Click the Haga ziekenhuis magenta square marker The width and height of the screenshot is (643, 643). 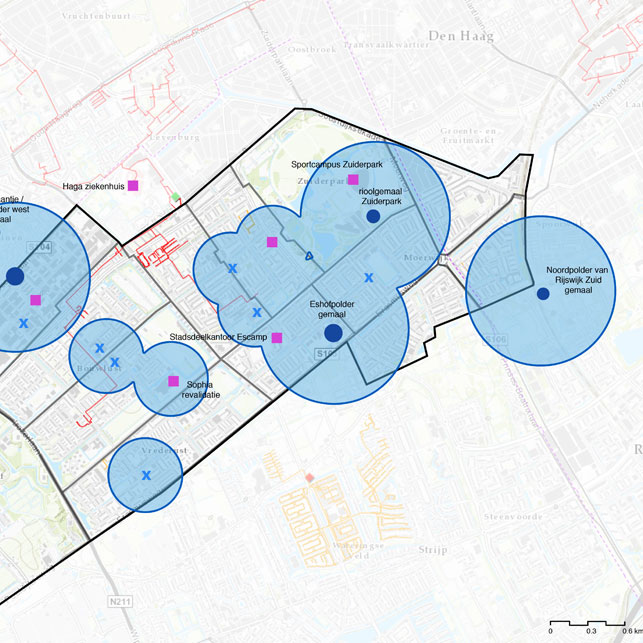[132, 185]
